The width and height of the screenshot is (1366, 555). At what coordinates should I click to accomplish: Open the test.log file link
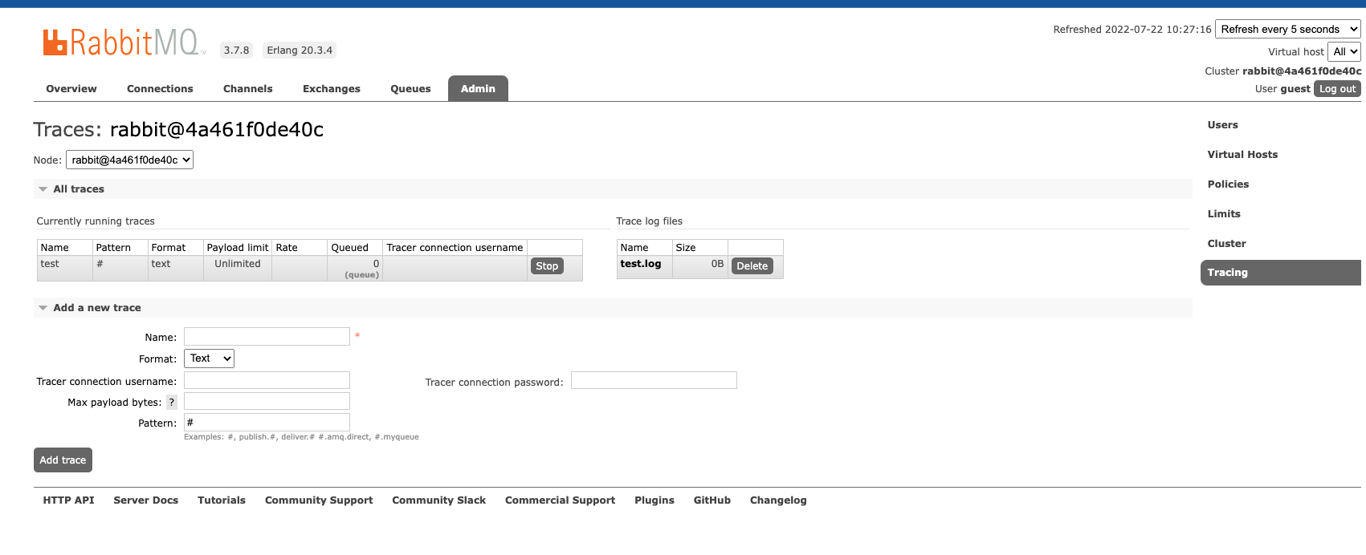coord(640,264)
